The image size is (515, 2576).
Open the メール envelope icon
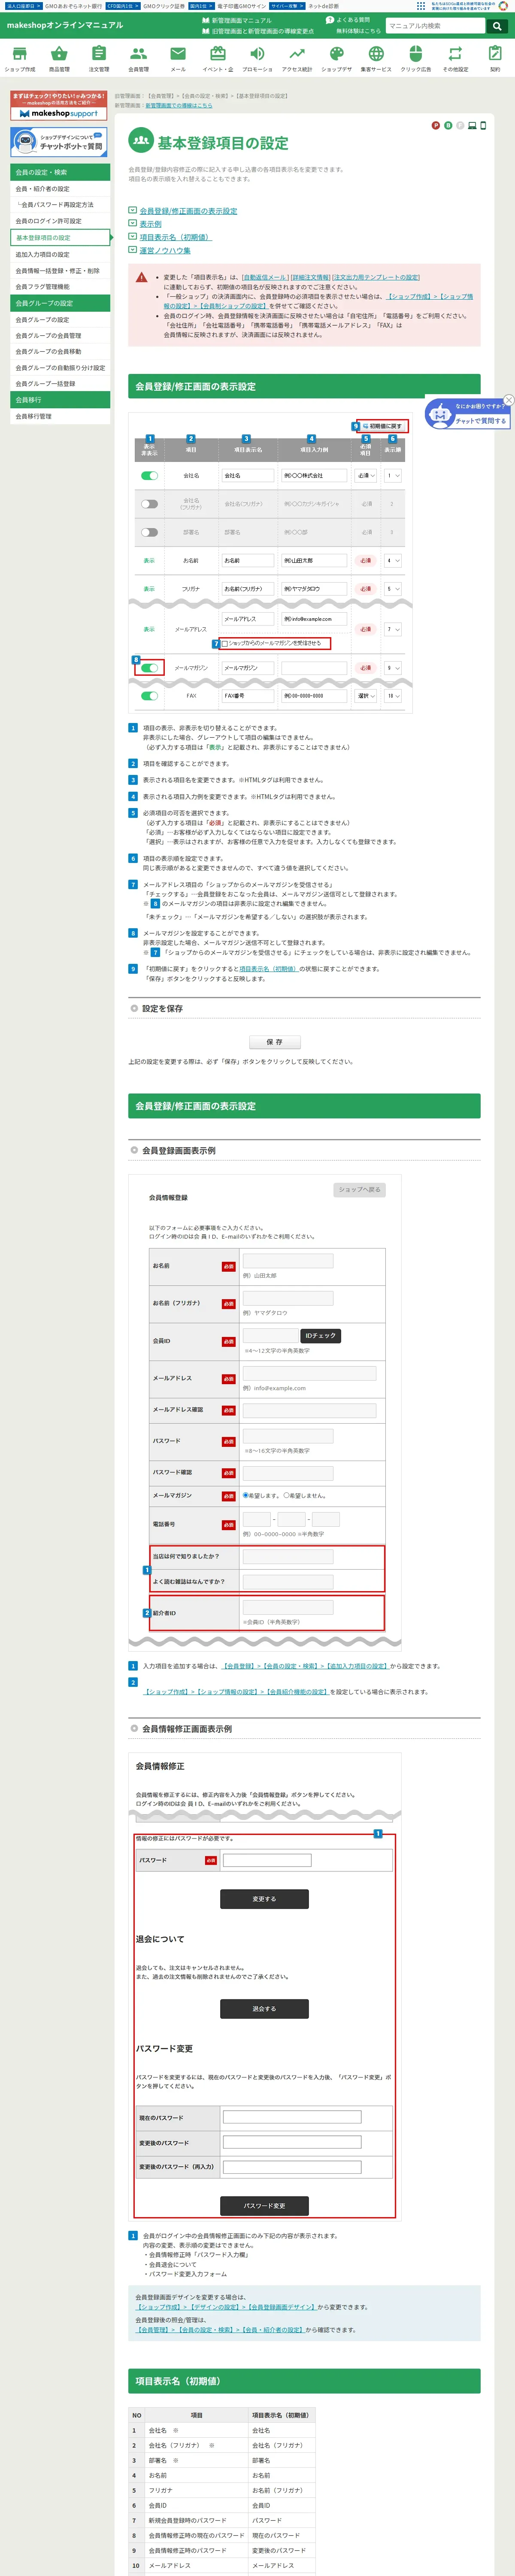178,54
